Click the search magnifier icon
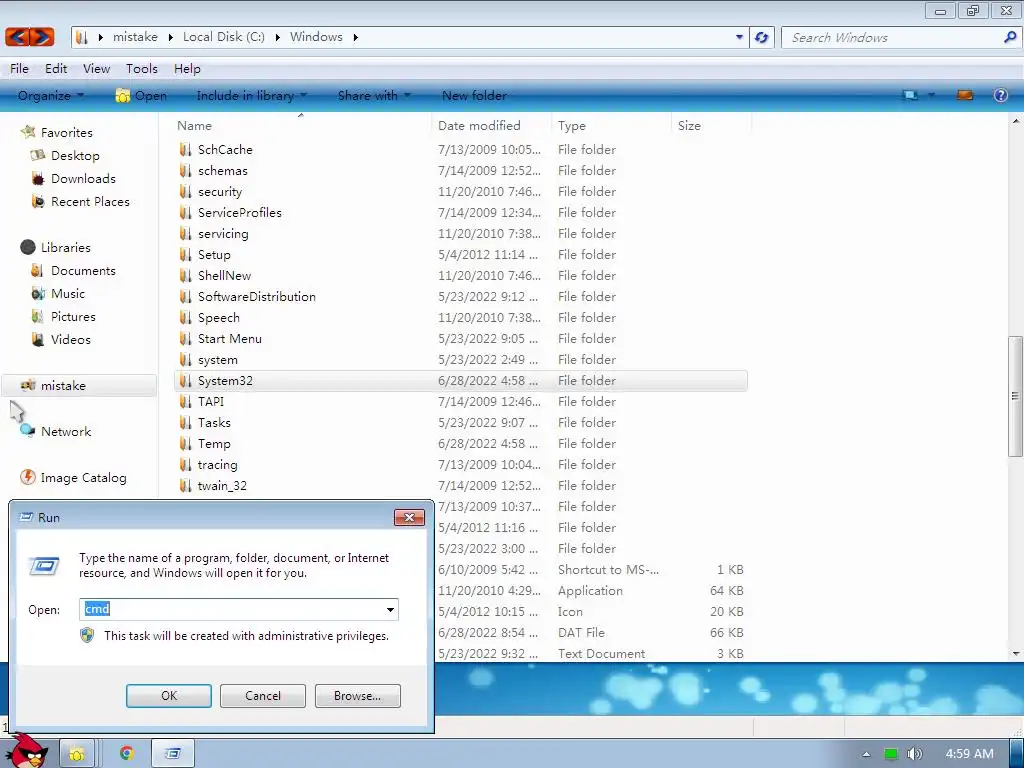The image size is (1024, 768). click(1010, 37)
